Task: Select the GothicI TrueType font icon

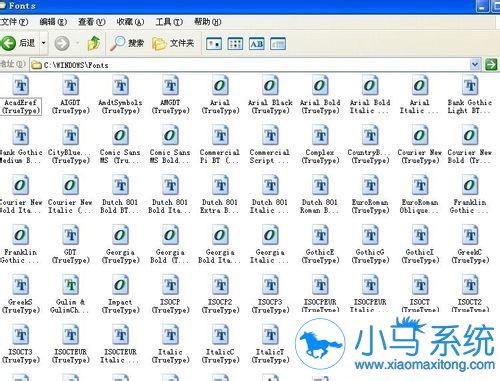Action: coord(420,235)
